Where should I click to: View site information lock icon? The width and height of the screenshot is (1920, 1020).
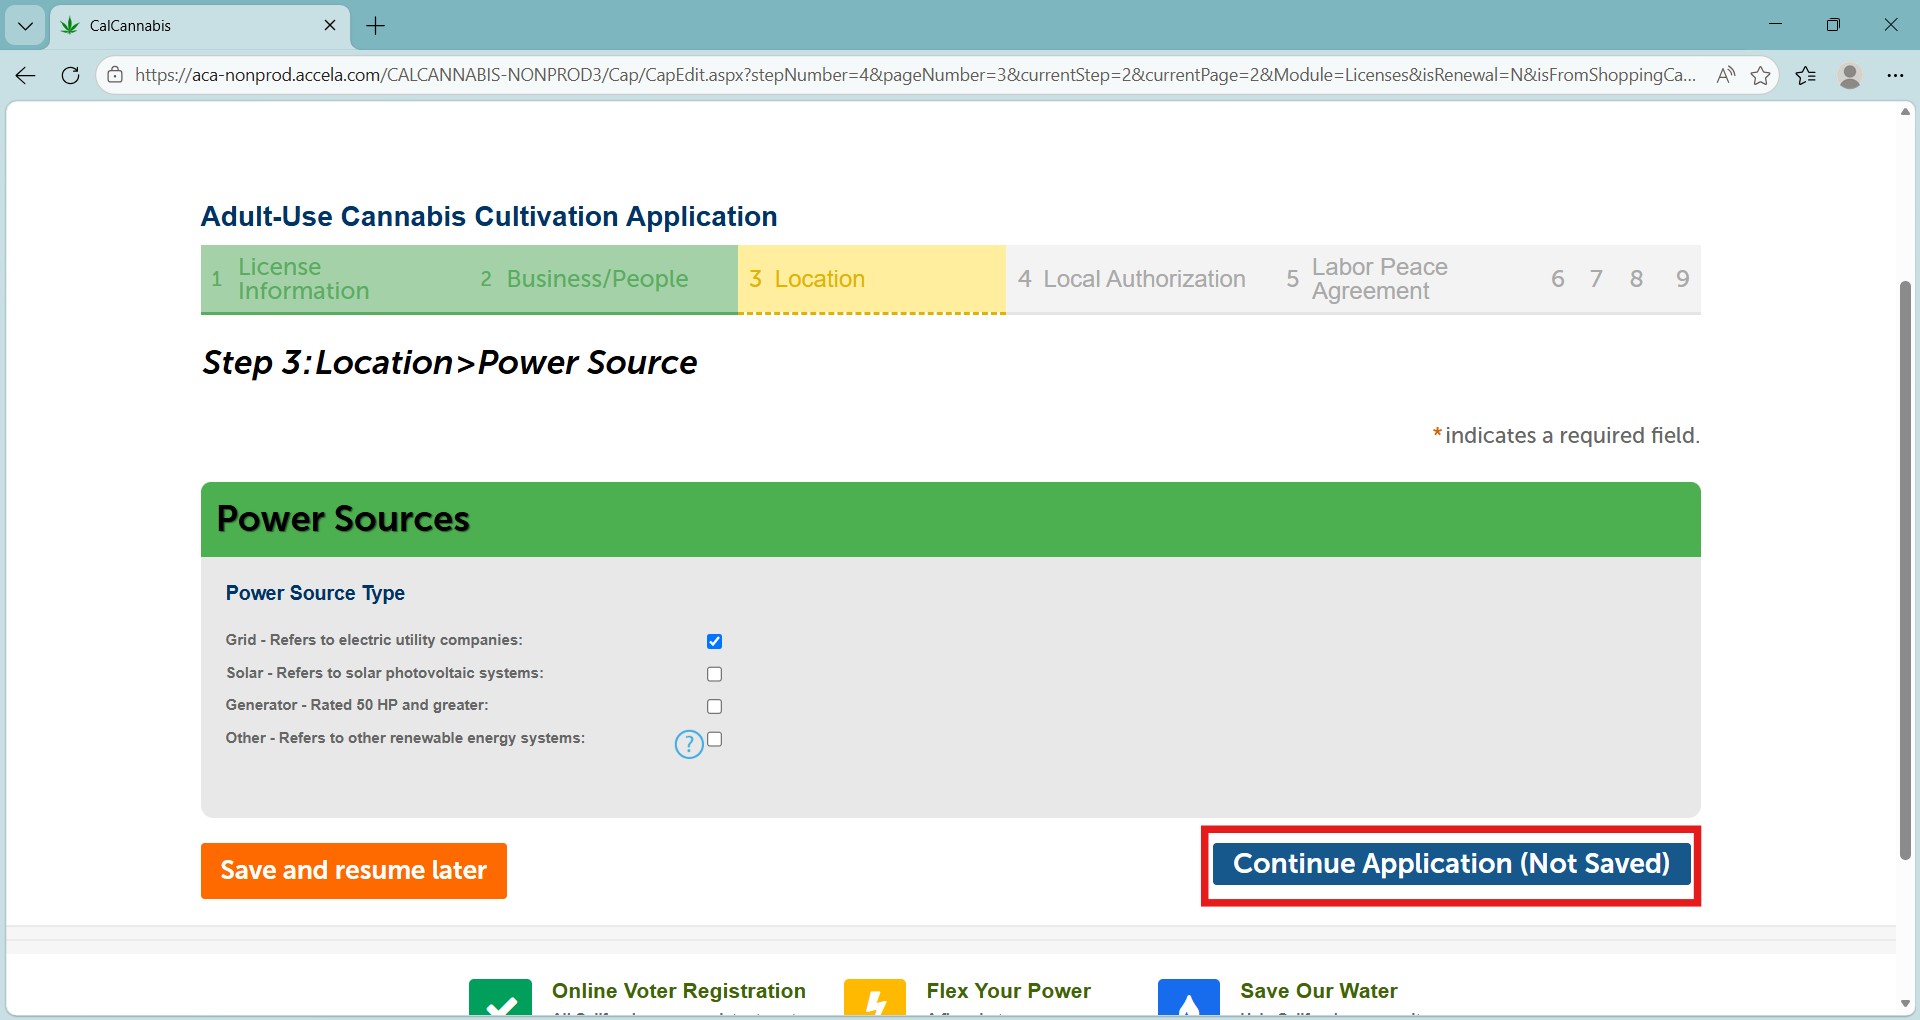(x=115, y=75)
